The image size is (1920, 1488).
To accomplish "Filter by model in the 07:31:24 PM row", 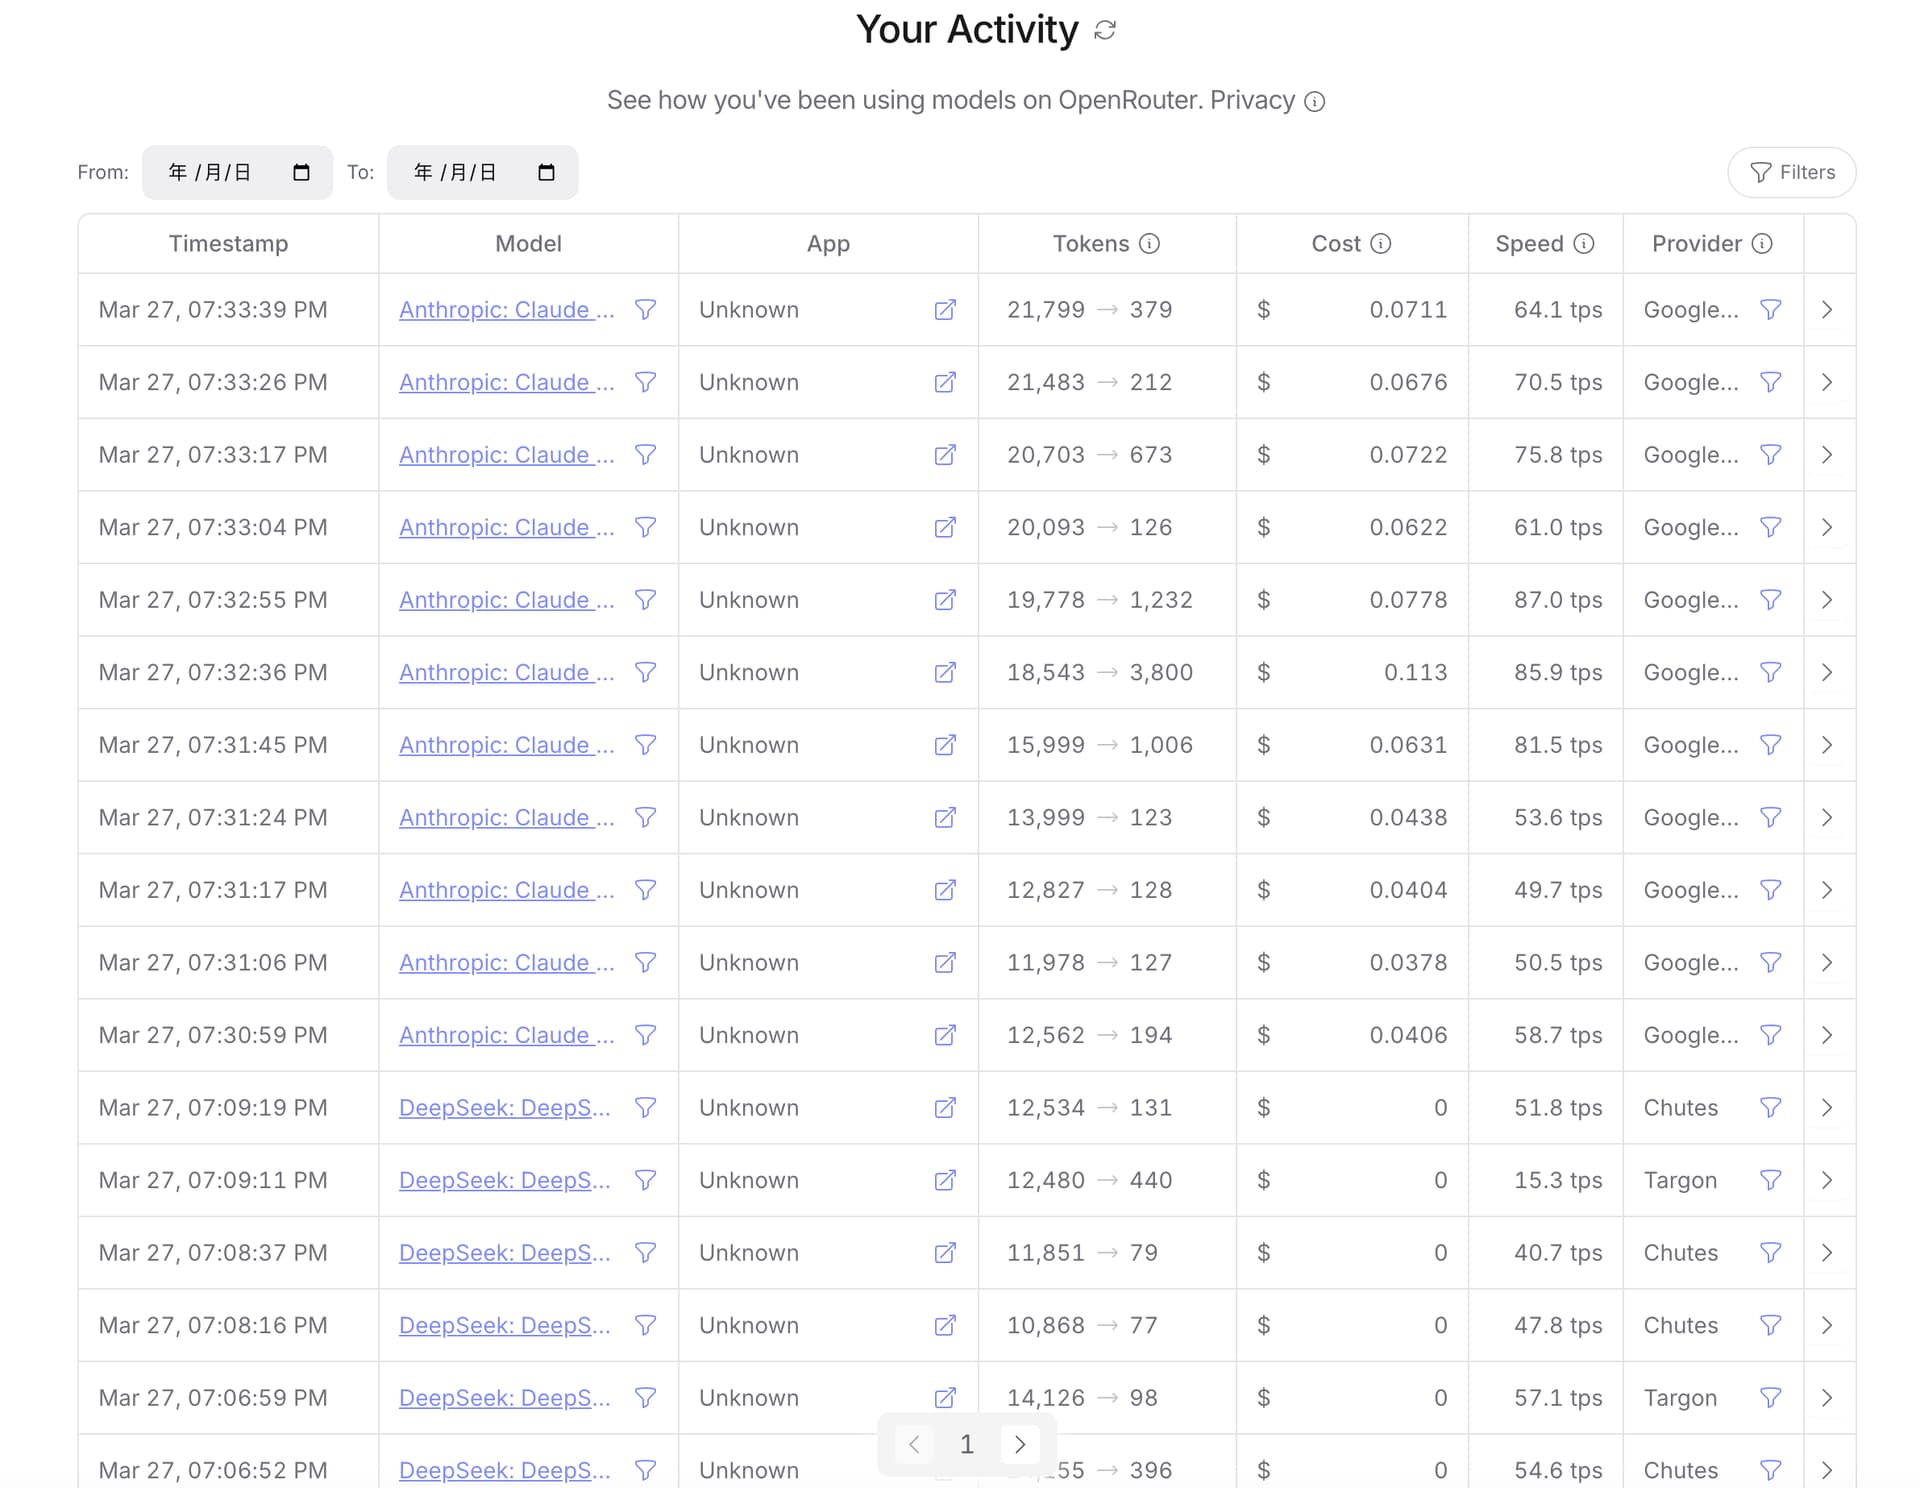I will pyautogui.click(x=646, y=817).
